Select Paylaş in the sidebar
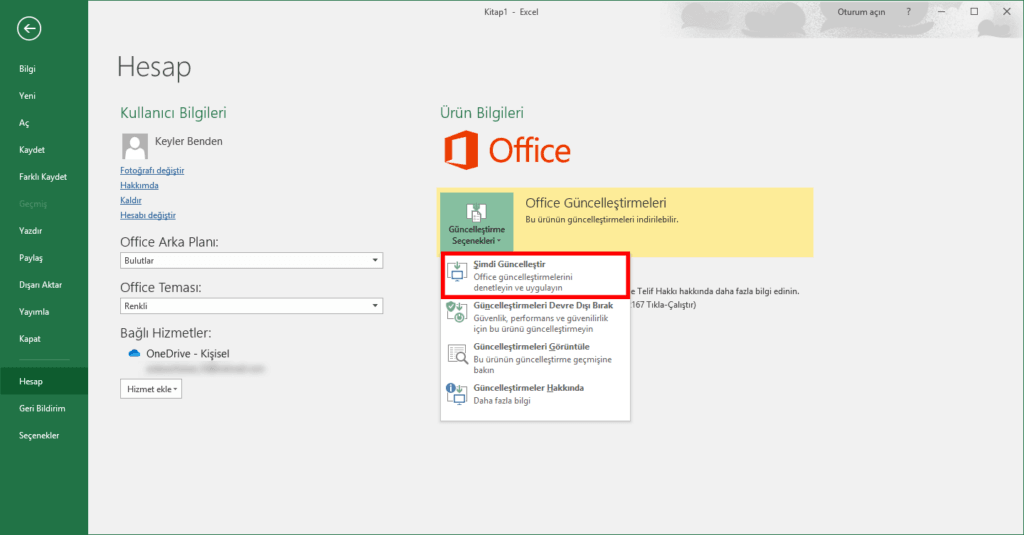Image resolution: width=1024 pixels, height=535 pixels. point(31,257)
